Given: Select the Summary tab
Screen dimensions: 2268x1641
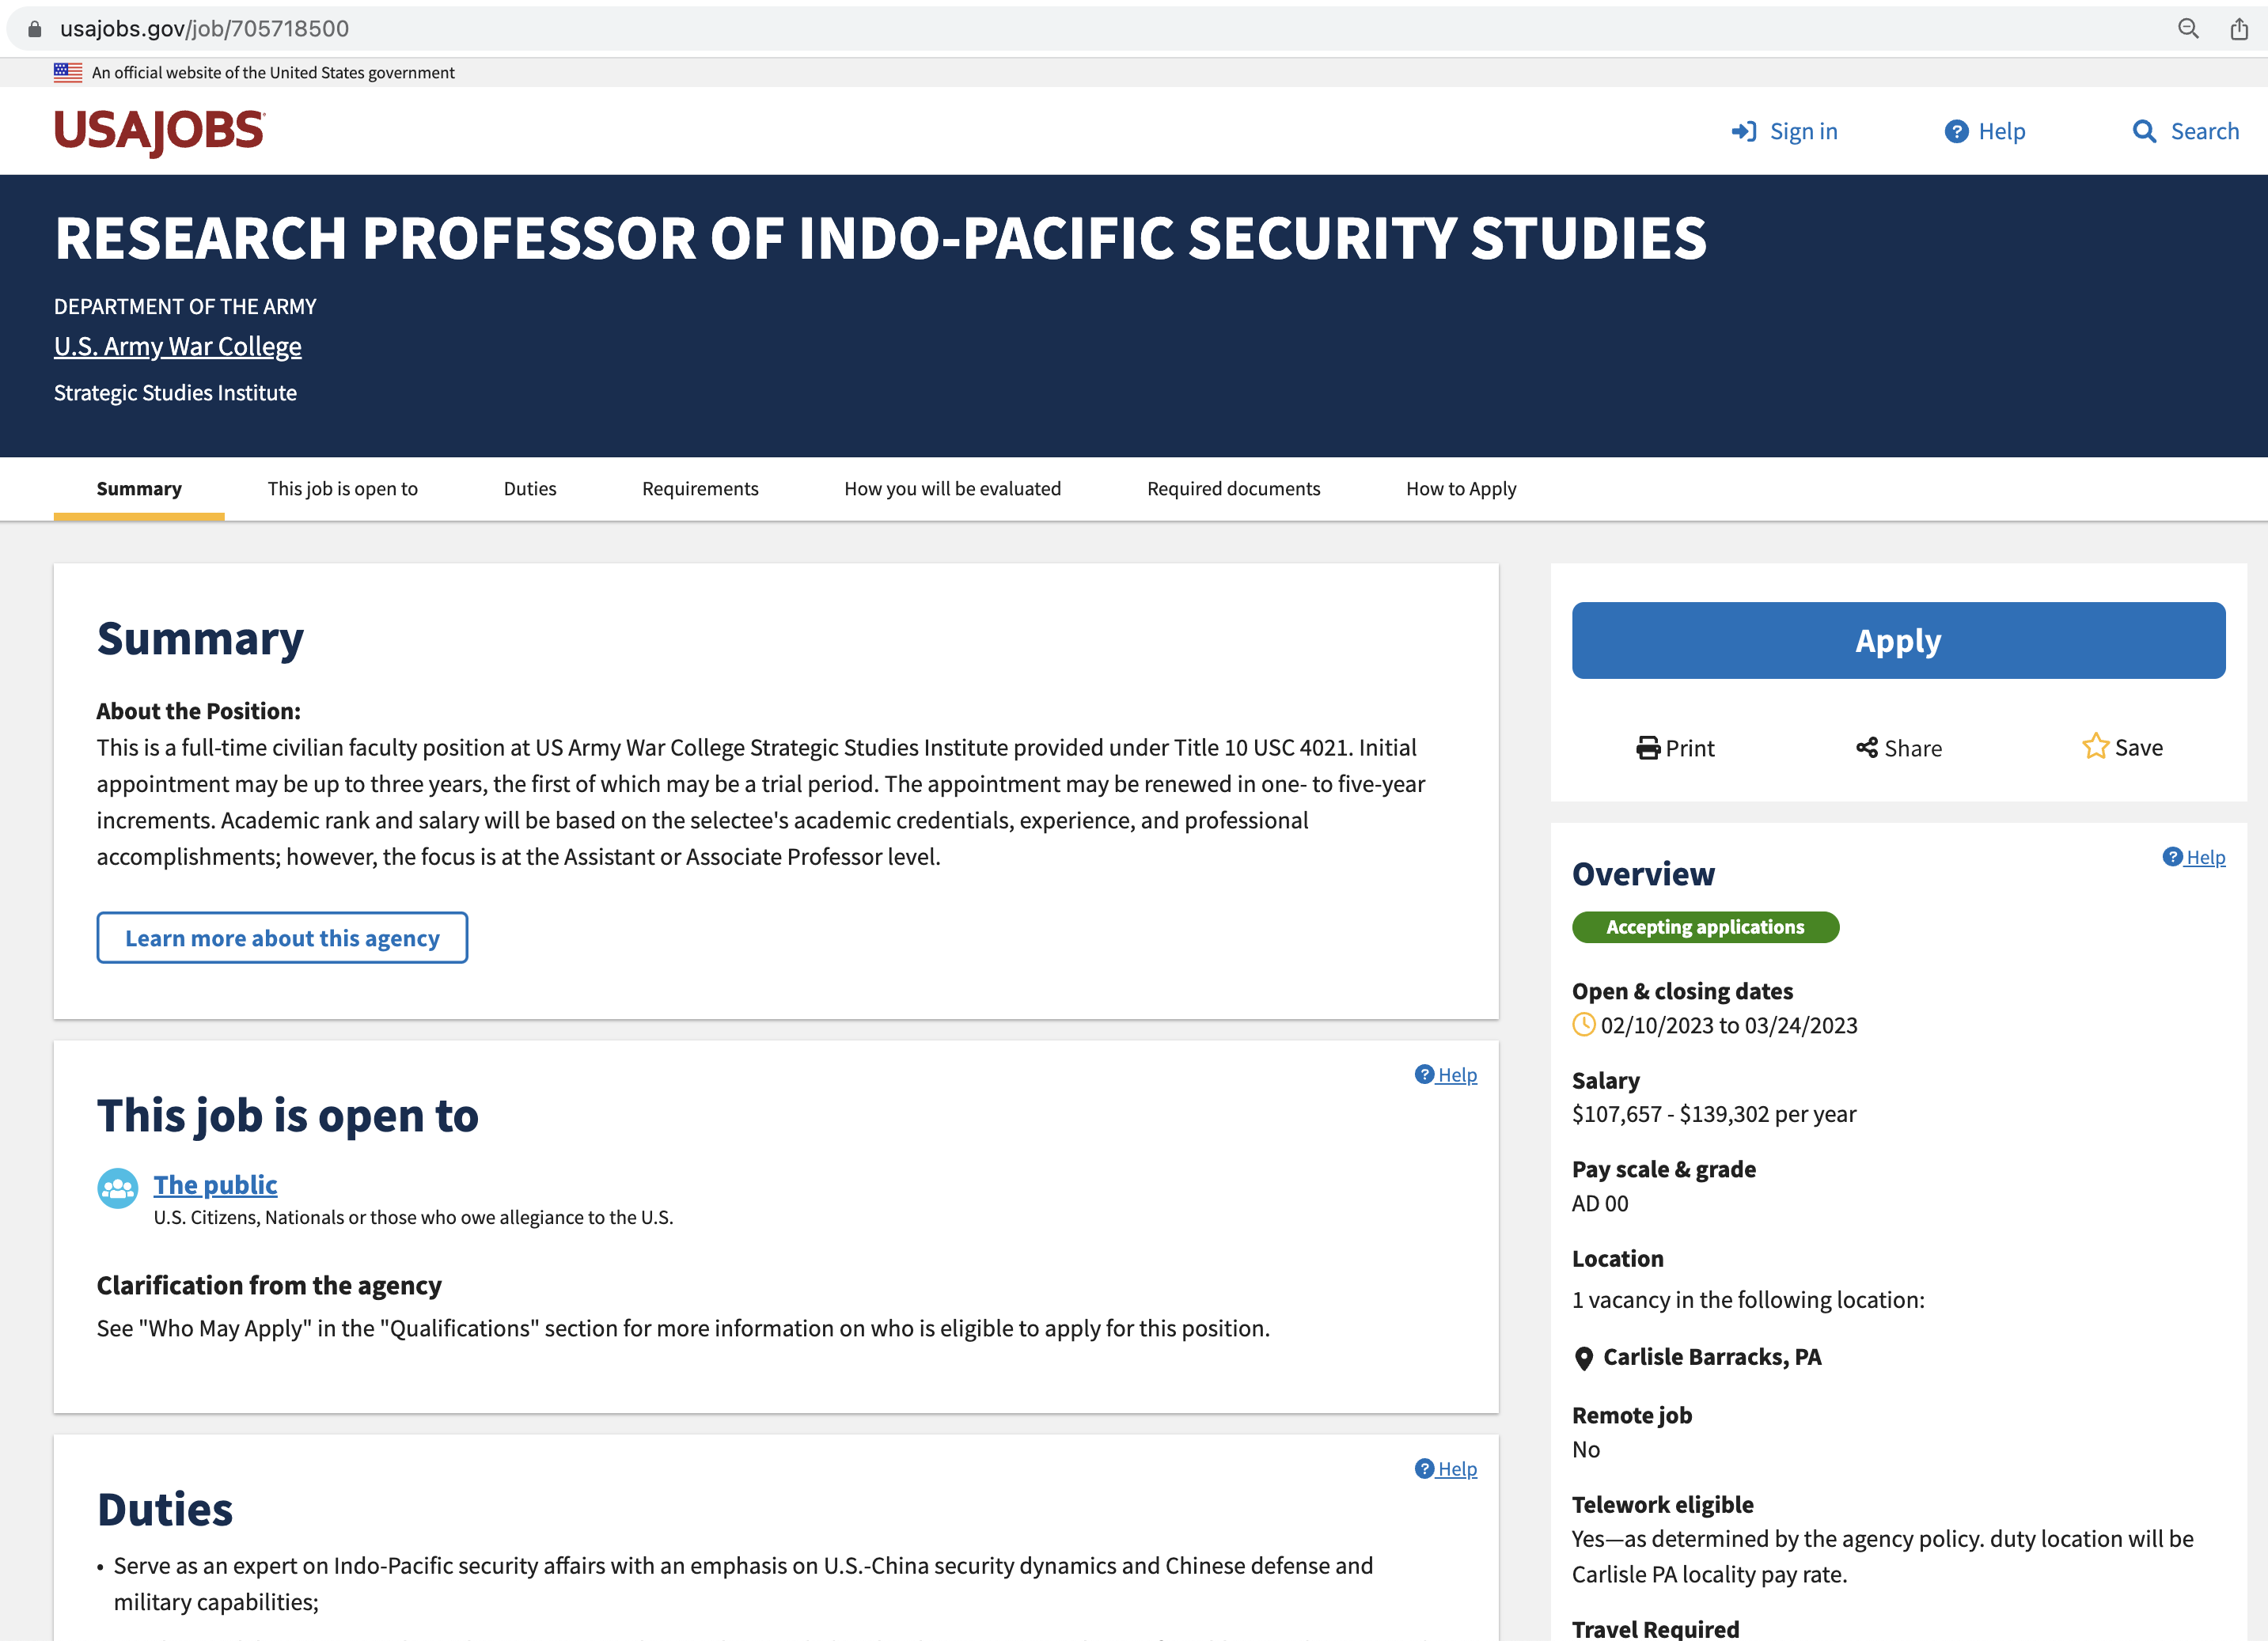Looking at the screenshot, I should tap(139, 489).
